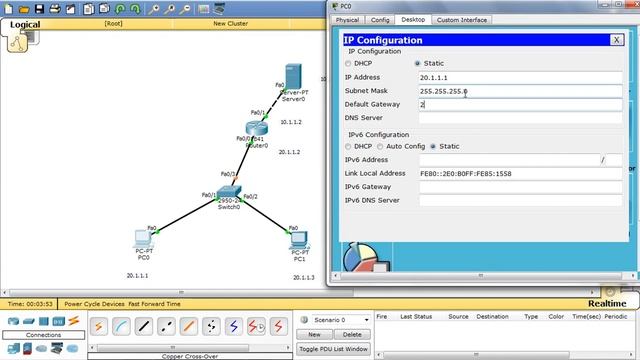The width and height of the screenshot is (640, 360).
Task: Choose the Serial DCE cable with clock
Action: point(256,327)
